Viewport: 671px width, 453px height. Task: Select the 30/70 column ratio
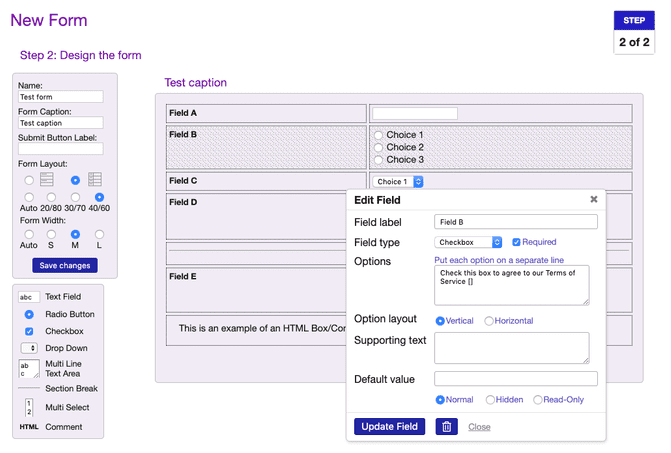(75, 197)
